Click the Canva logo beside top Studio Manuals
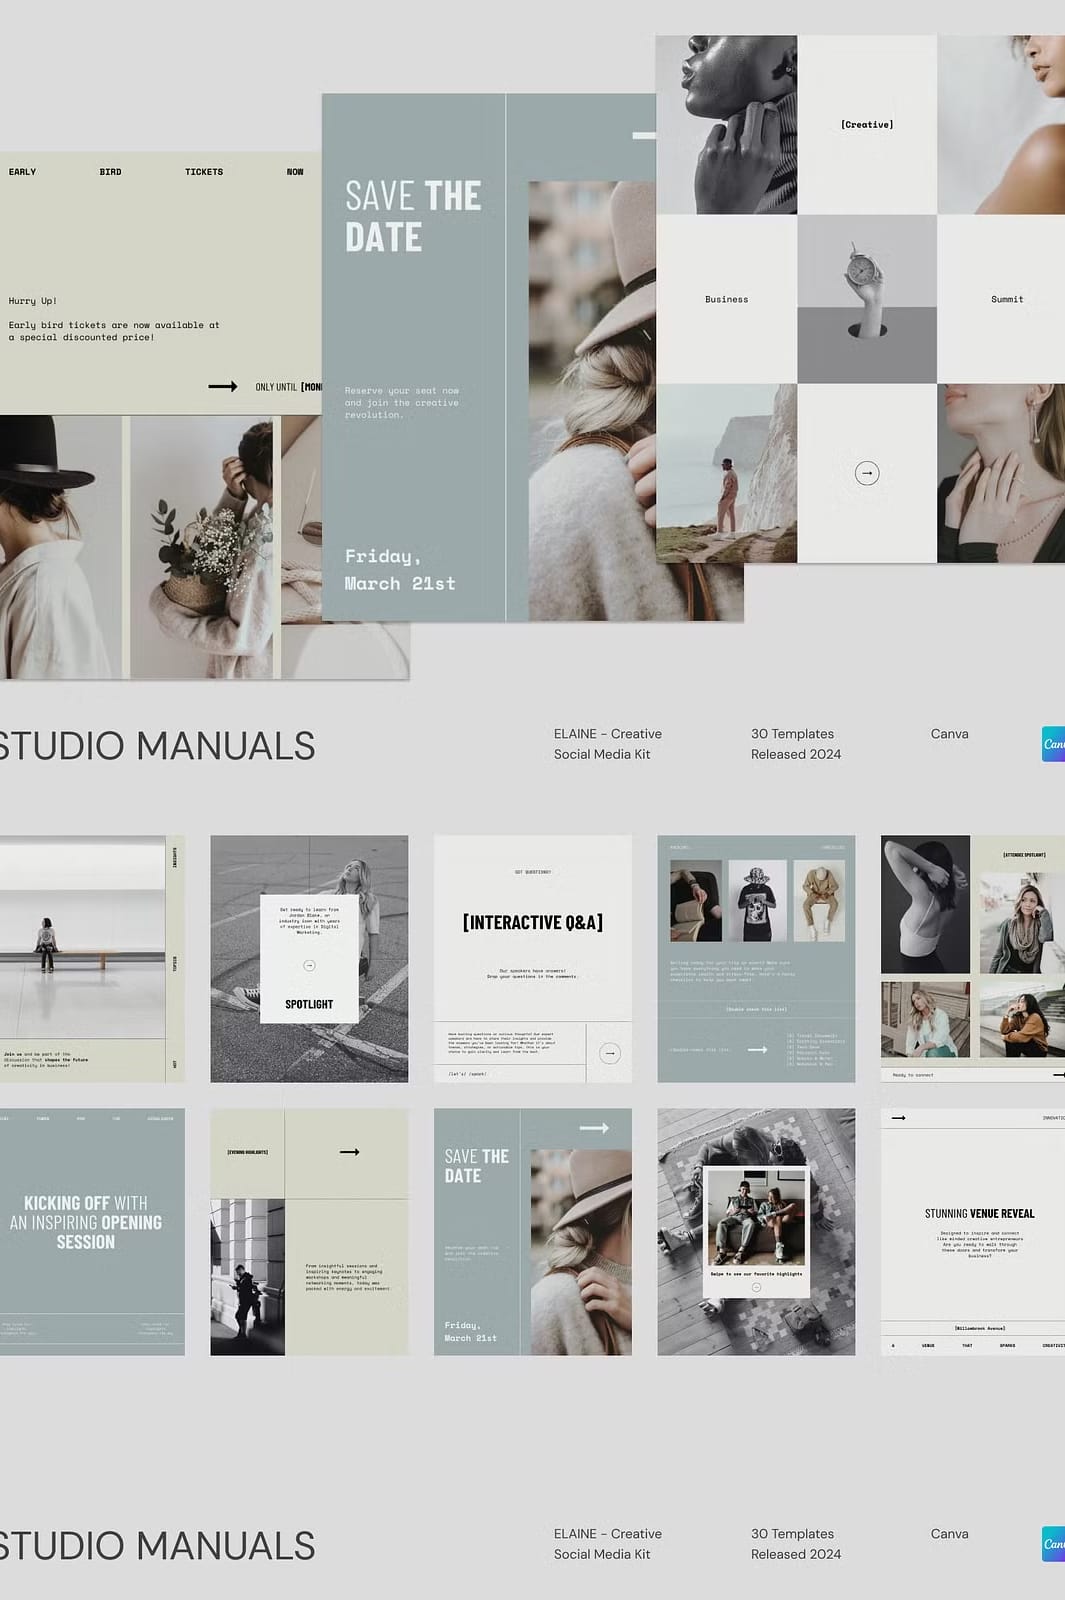This screenshot has width=1065, height=1600. (1053, 744)
